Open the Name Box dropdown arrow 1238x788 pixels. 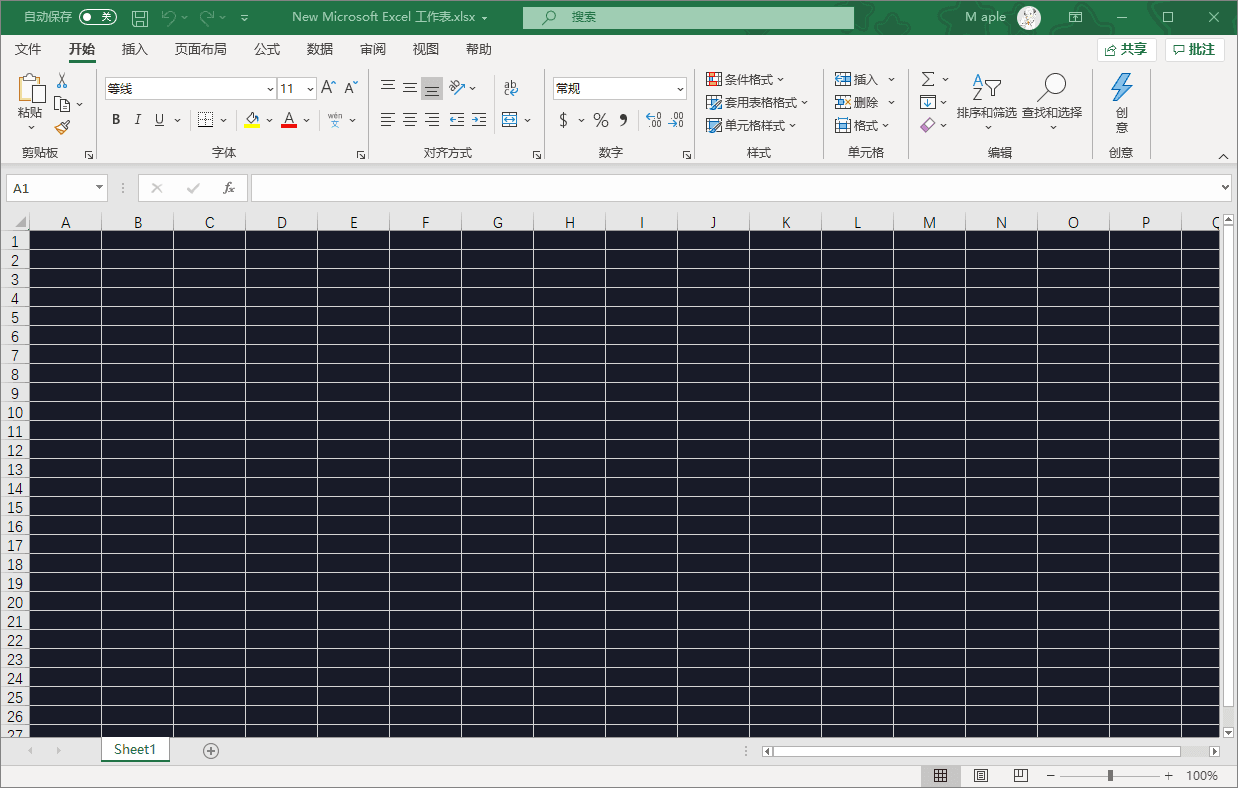coord(99,188)
